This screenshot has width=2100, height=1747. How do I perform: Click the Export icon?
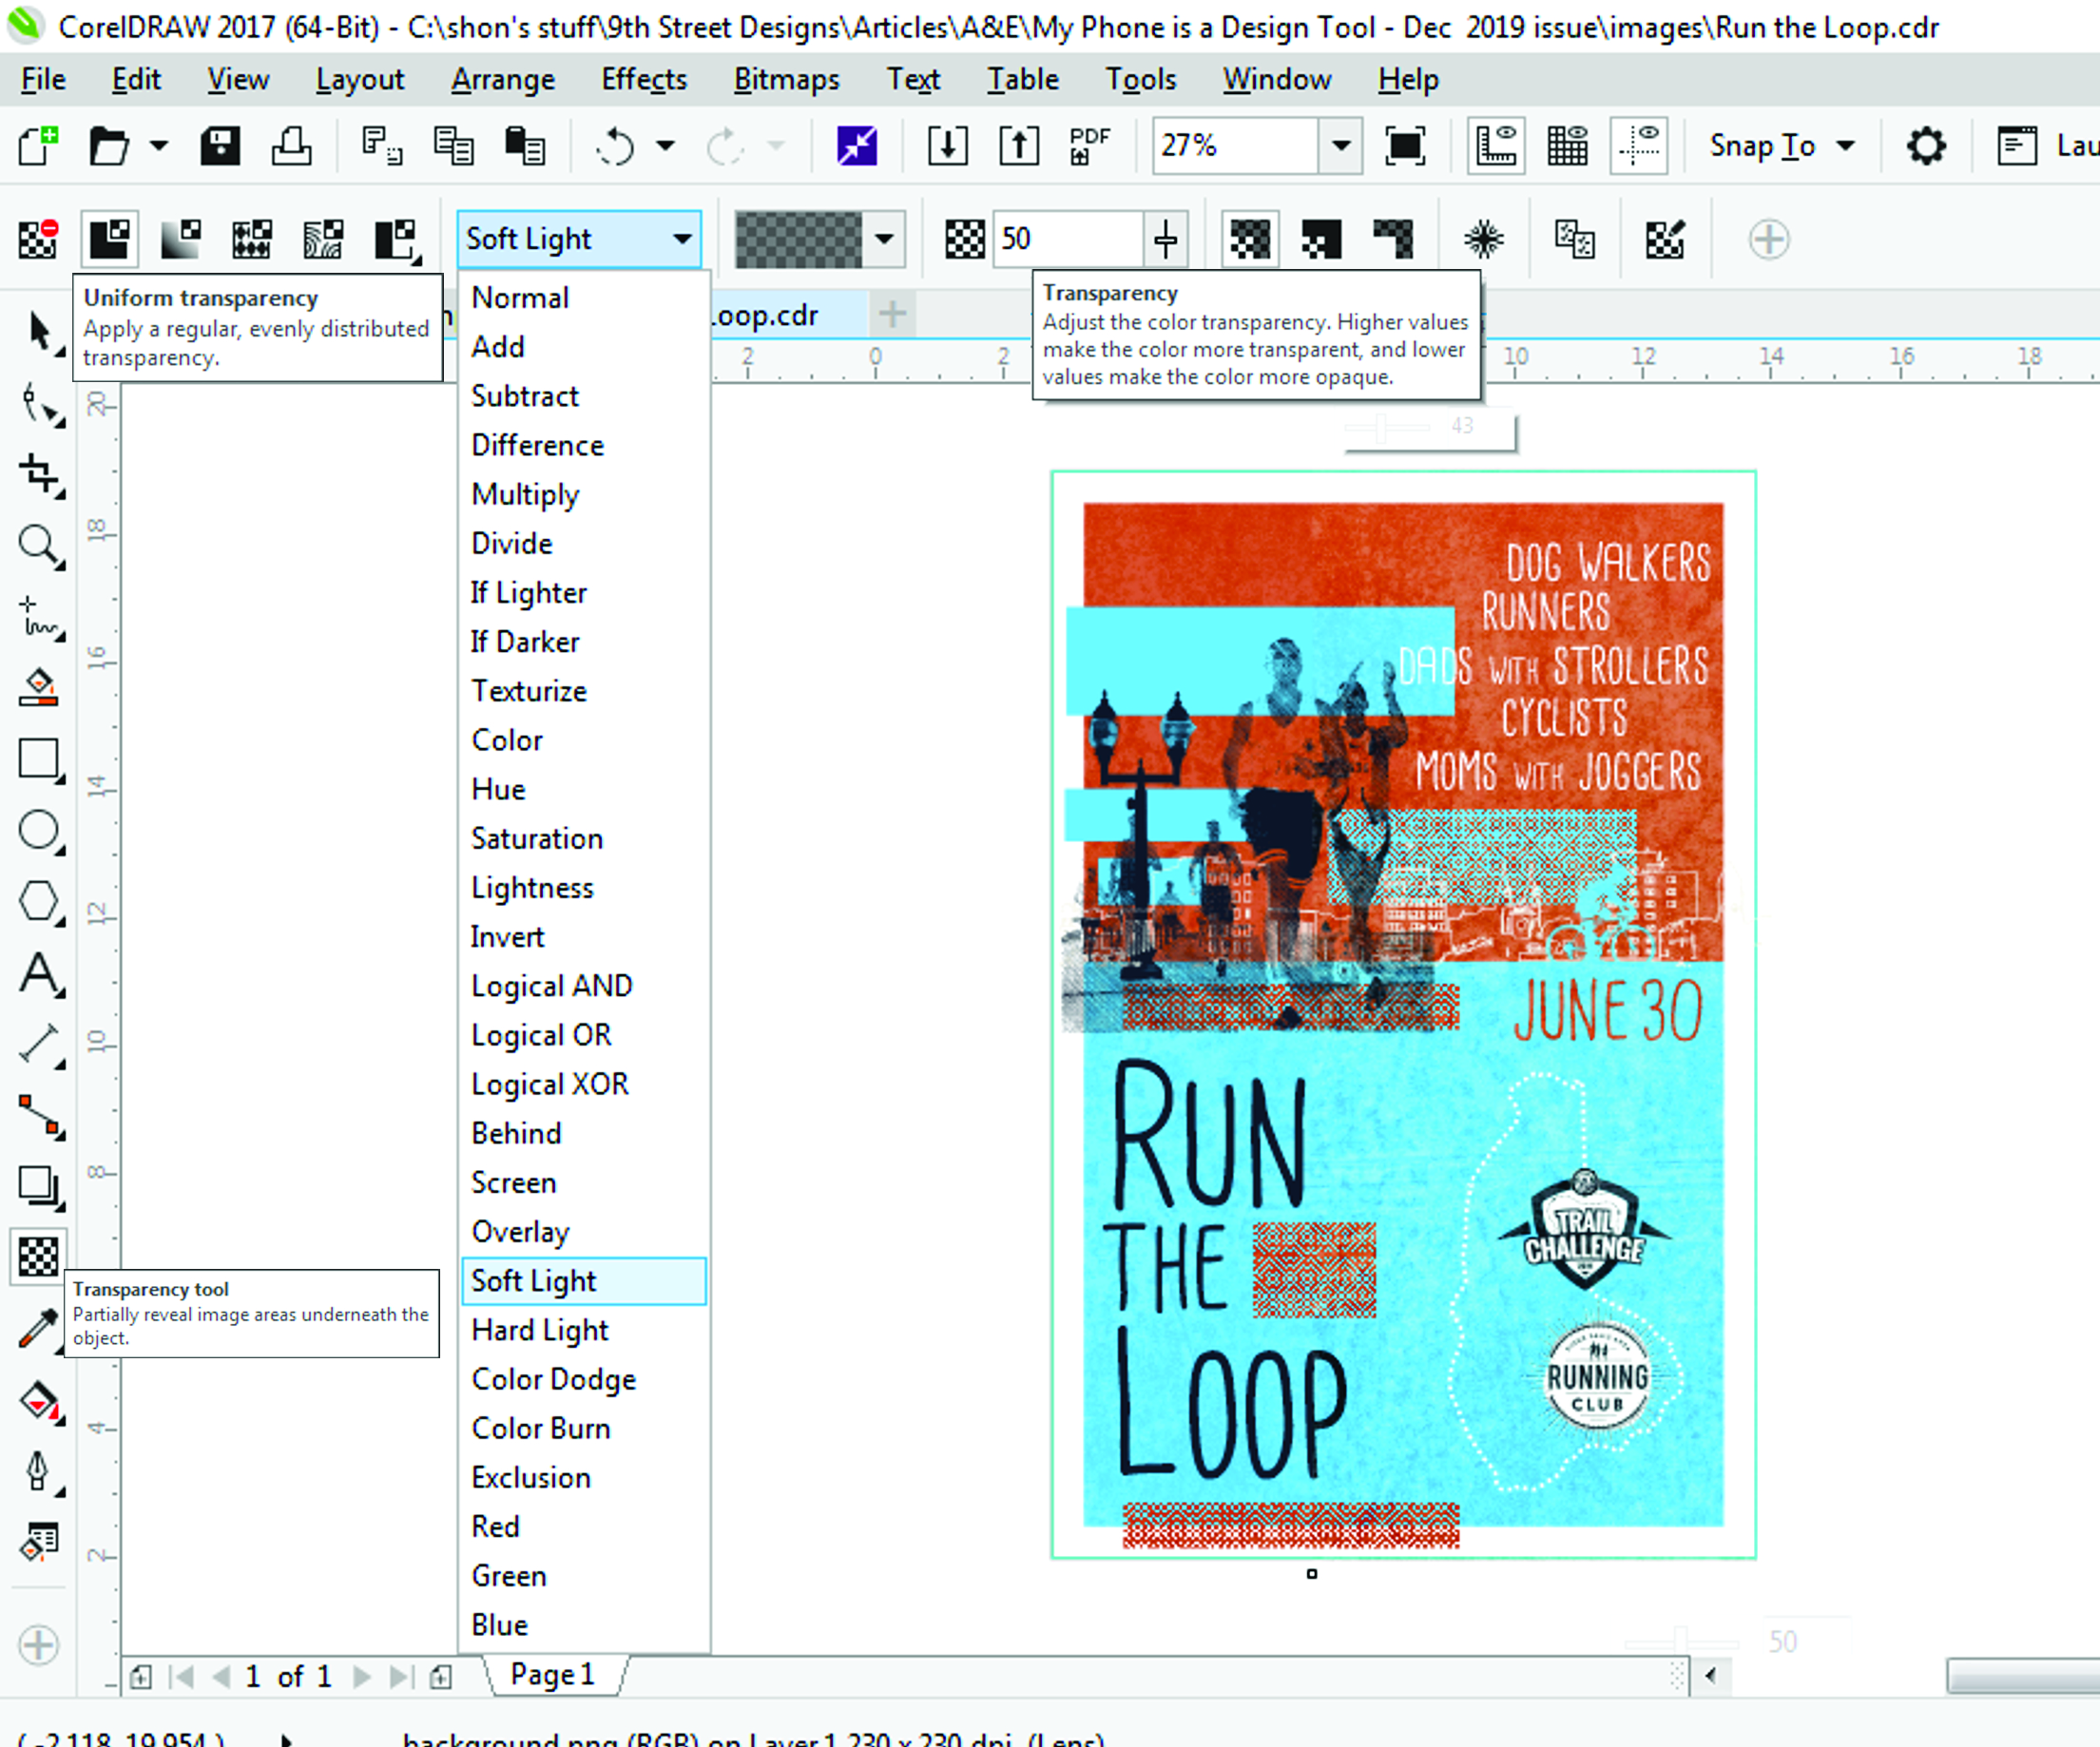1019,146
